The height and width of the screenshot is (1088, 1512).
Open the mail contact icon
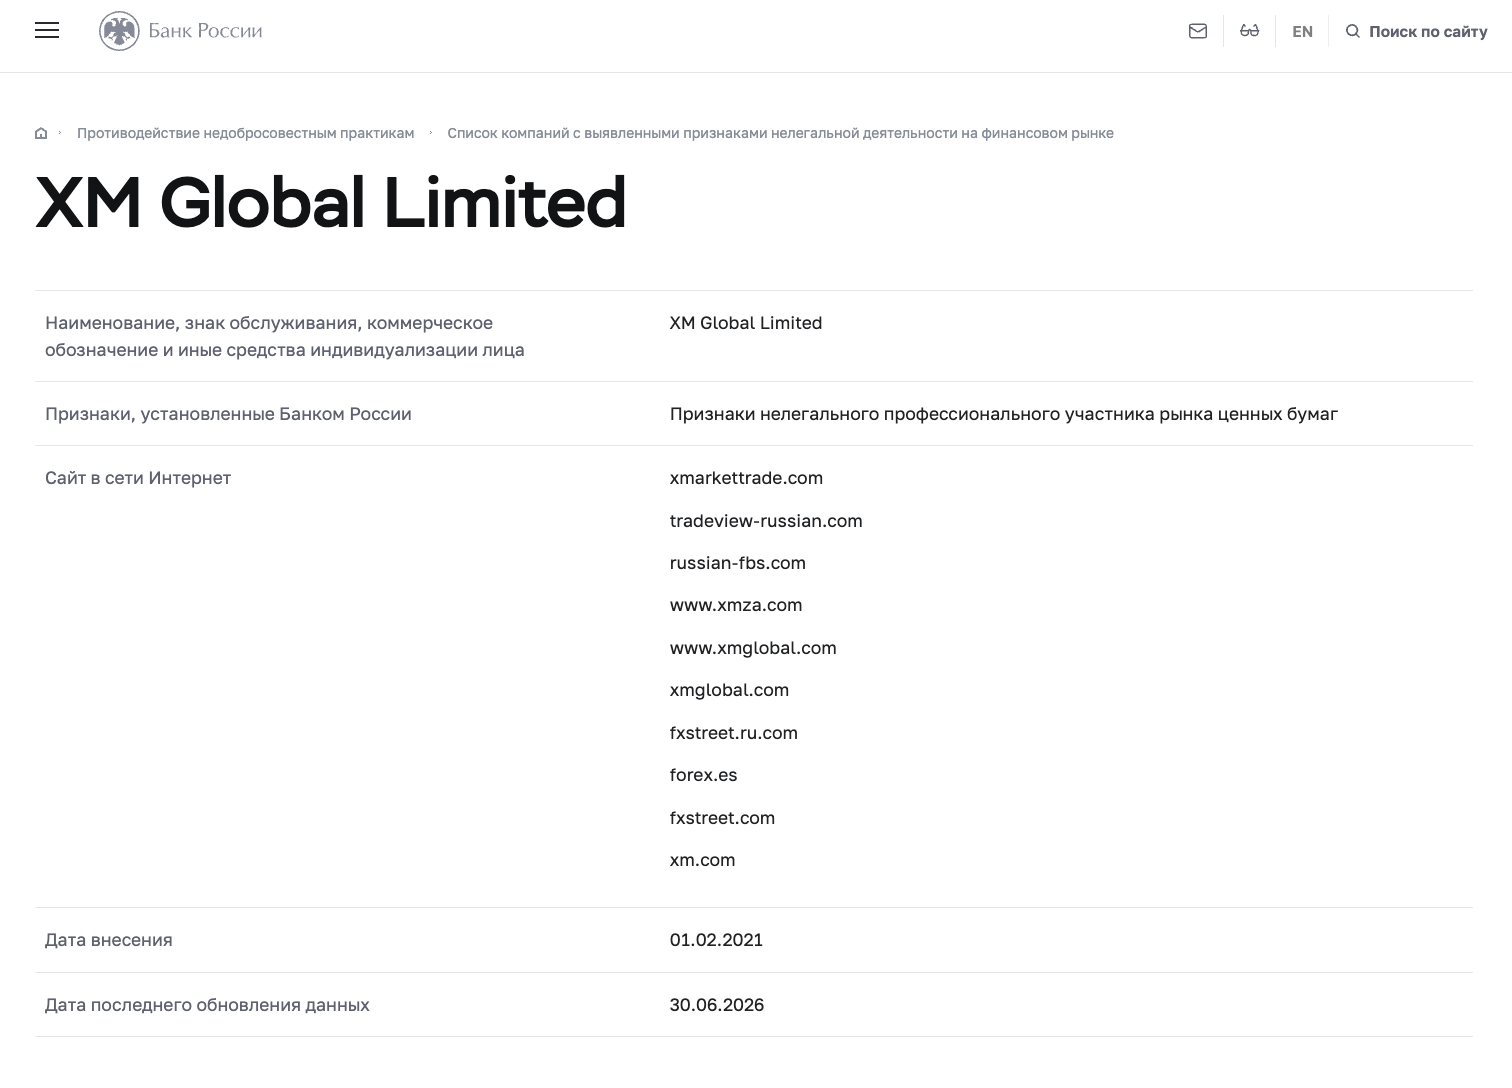pos(1198,31)
